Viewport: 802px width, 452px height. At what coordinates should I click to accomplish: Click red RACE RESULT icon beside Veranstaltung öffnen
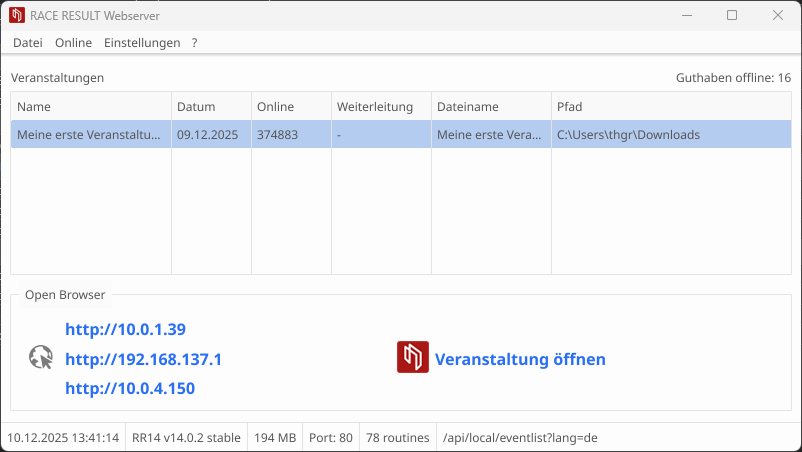pos(413,358)
